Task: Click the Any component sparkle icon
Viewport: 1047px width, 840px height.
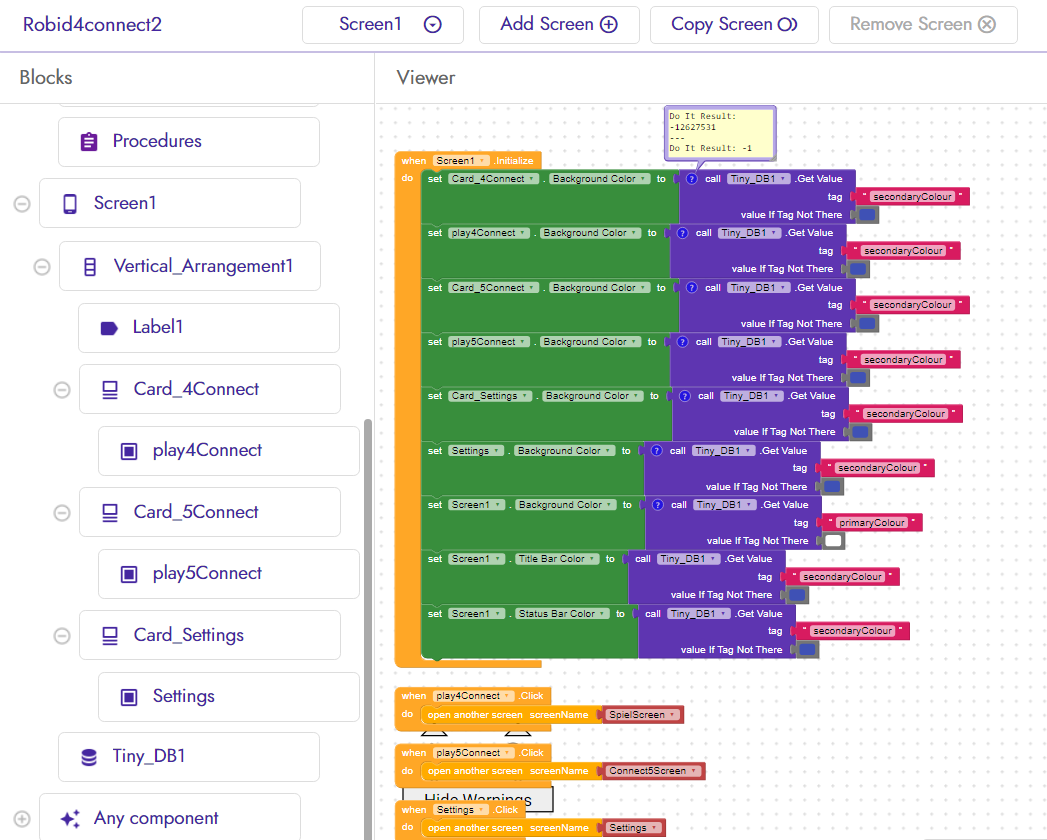Action: 70,819
